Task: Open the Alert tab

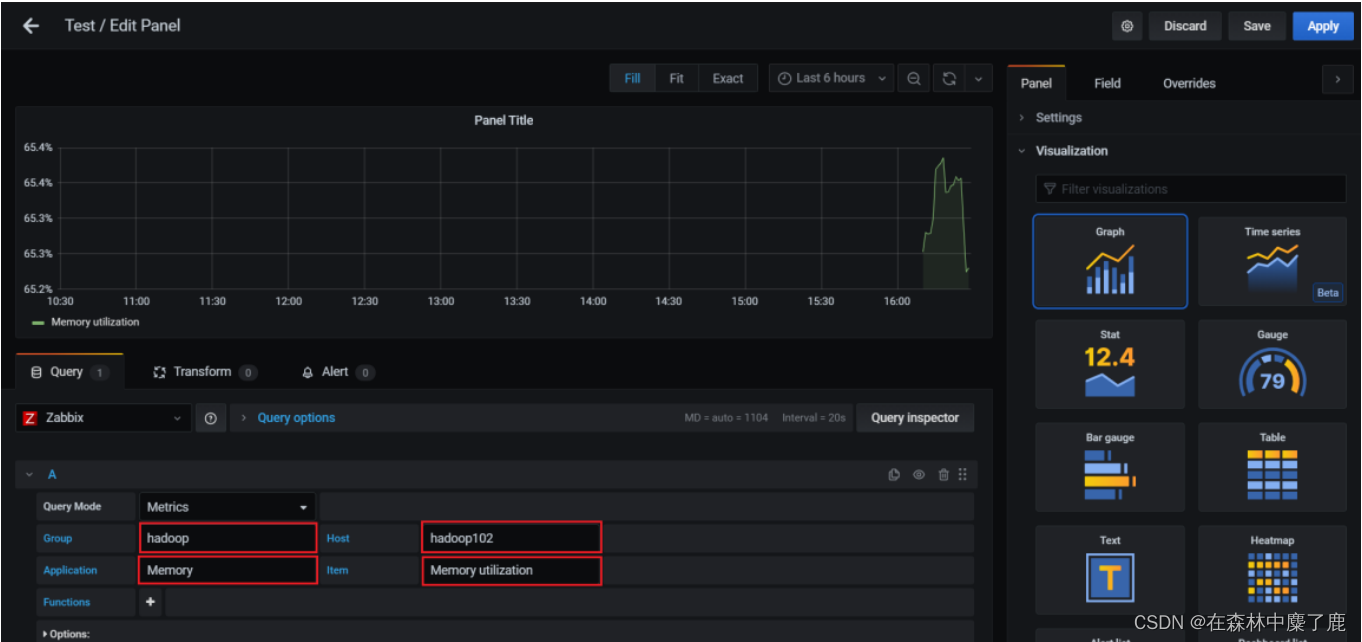Action: point(337,372)
